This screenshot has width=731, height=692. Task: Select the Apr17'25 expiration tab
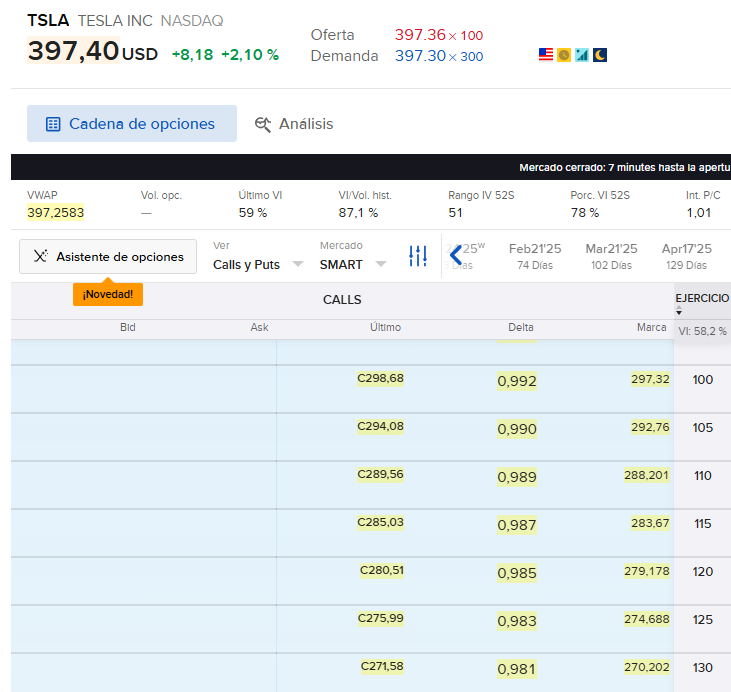tap(686, 256)
